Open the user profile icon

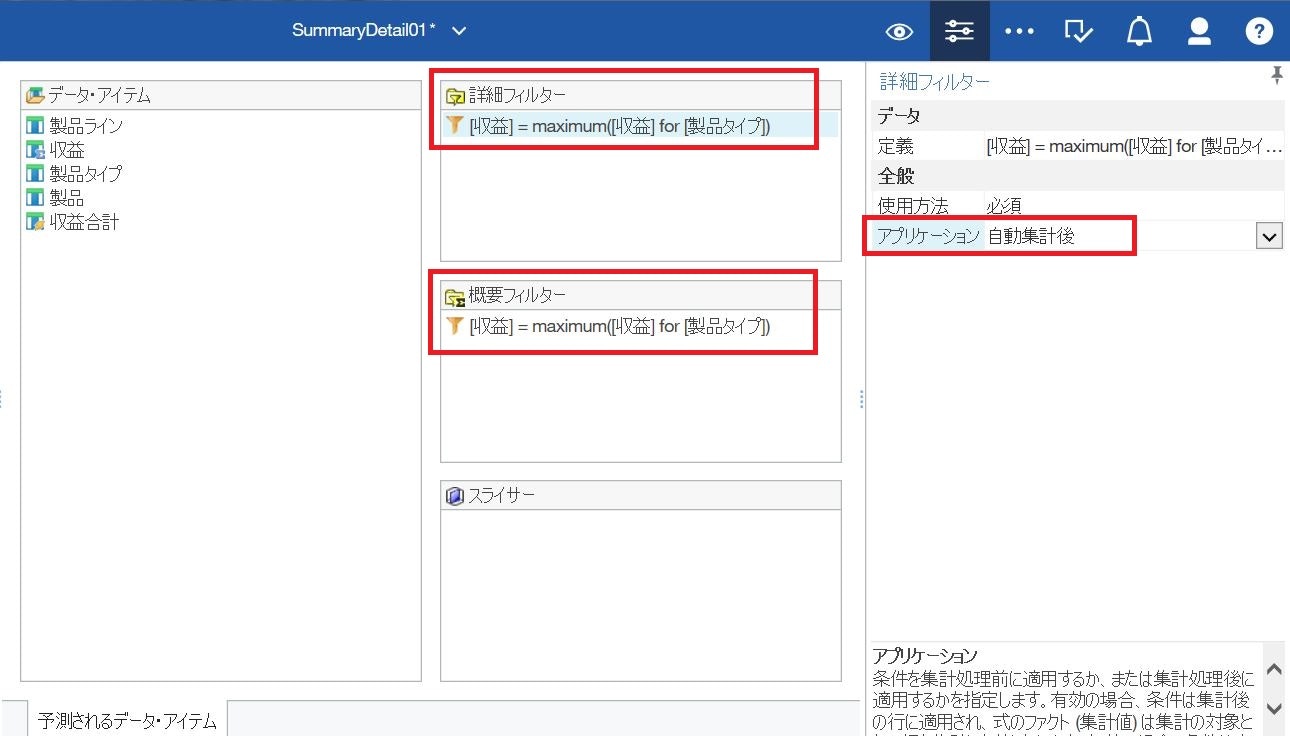(1199, 31)
